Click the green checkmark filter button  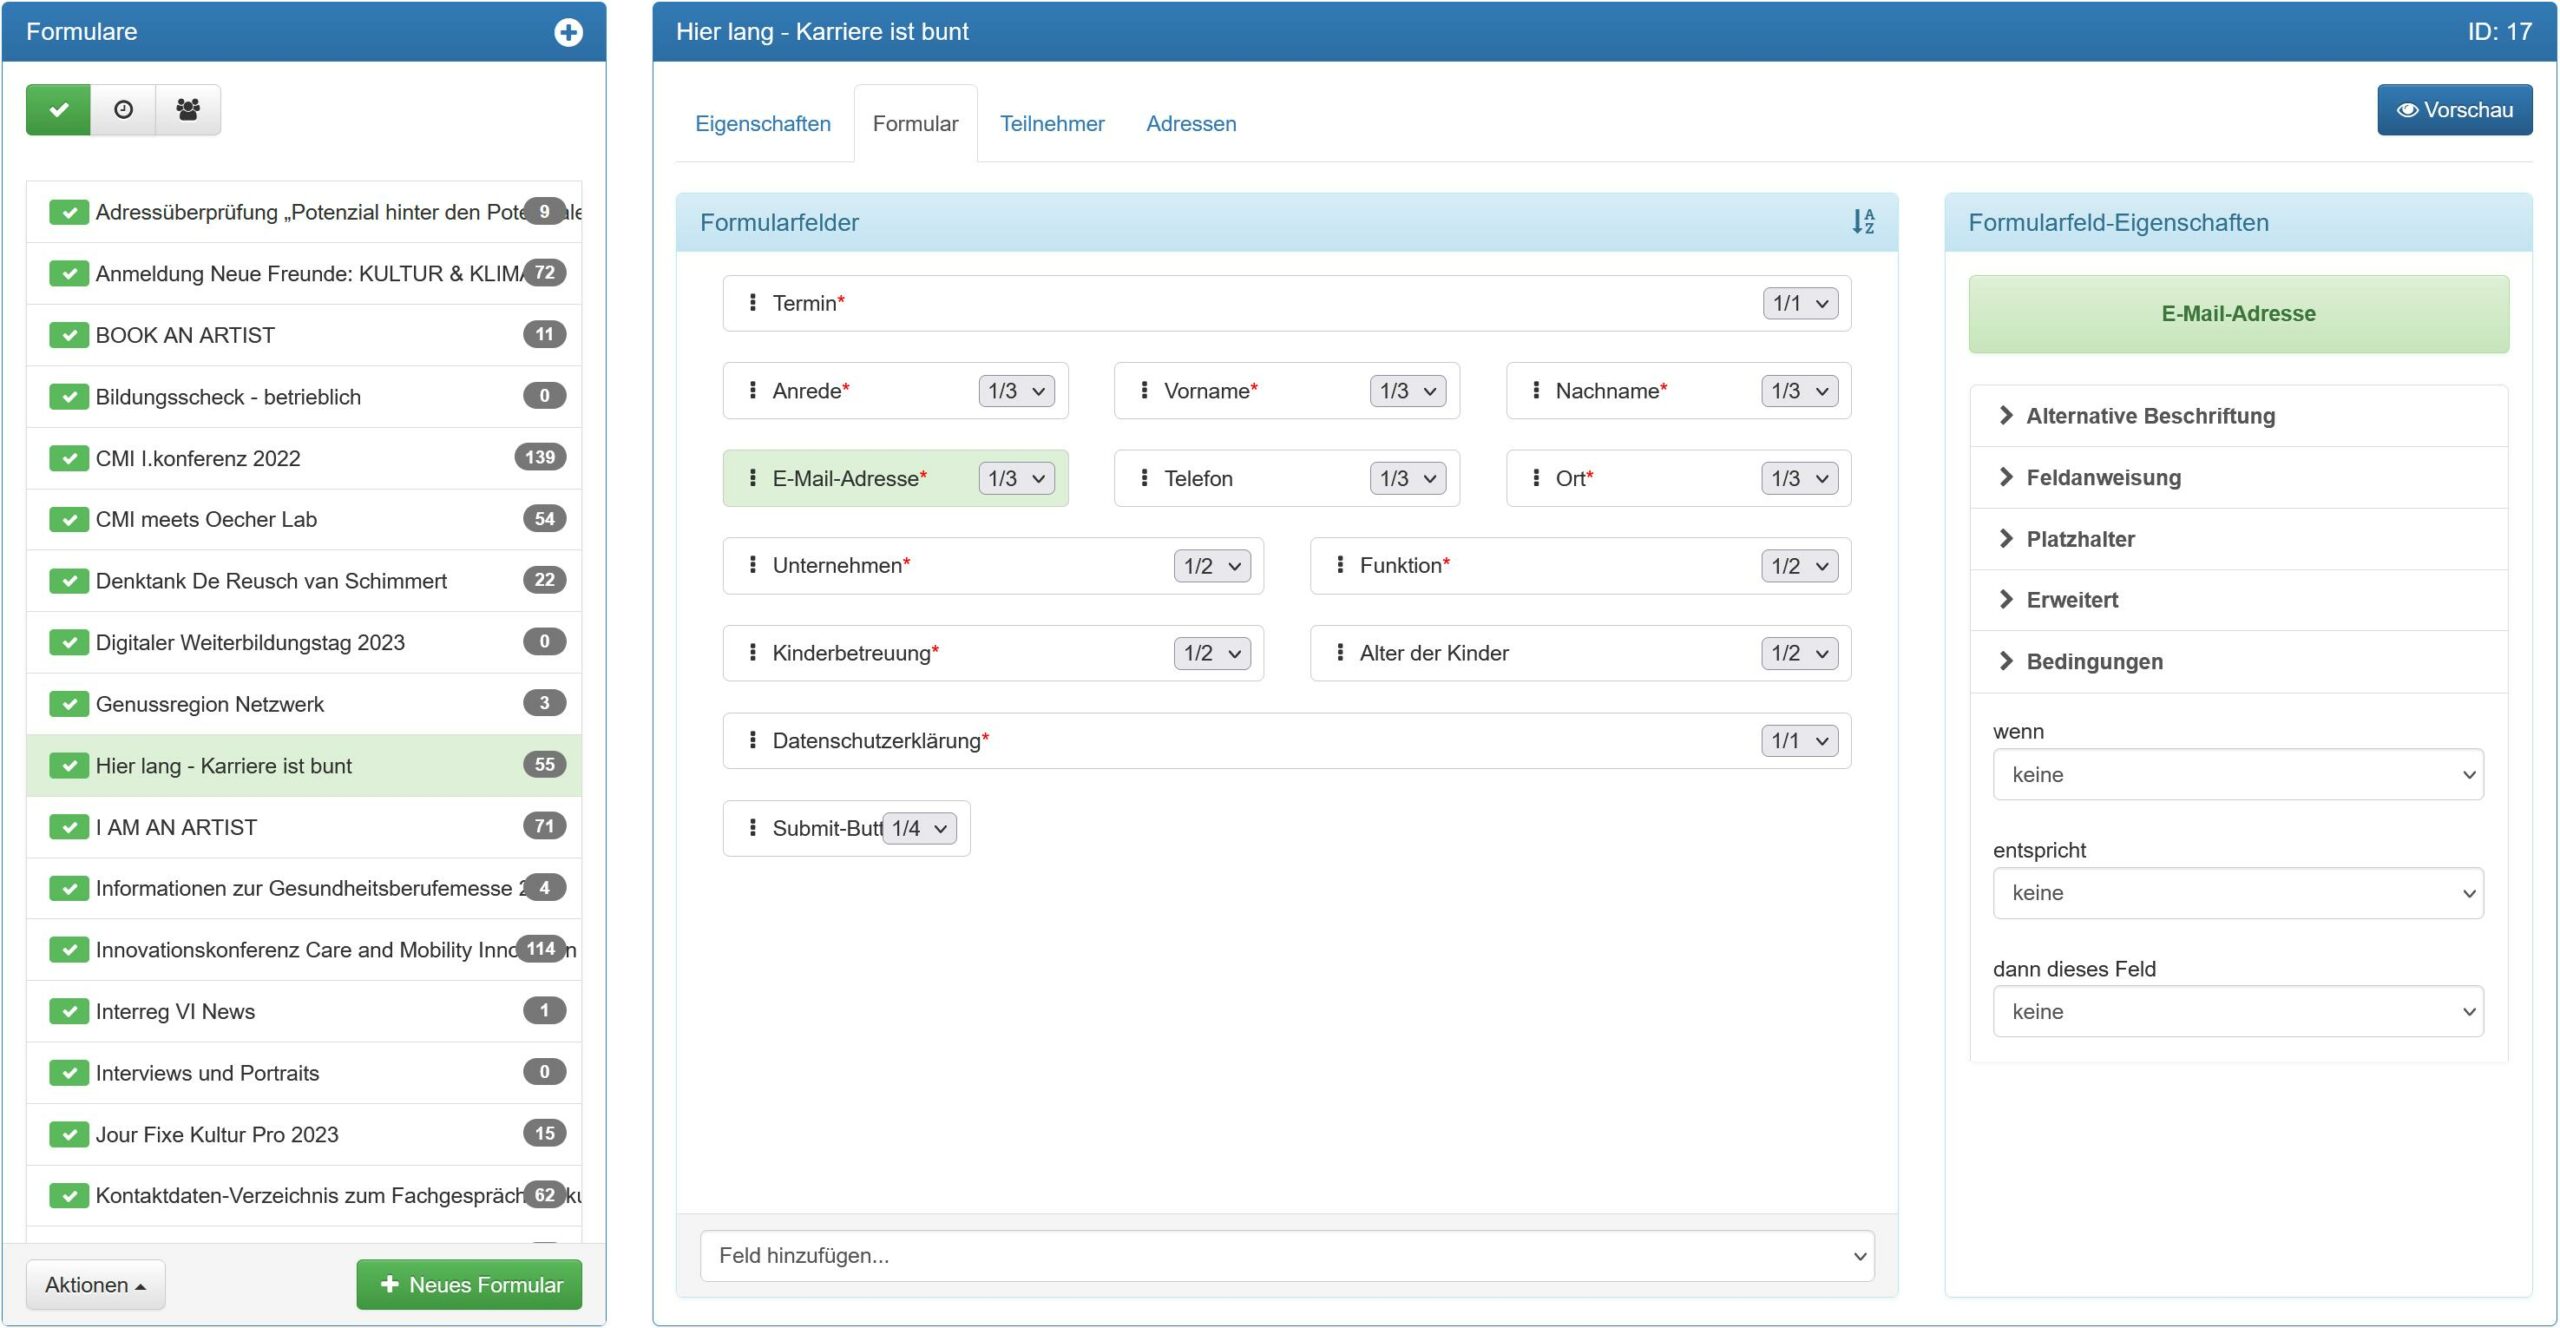click(x=58, y=109)
